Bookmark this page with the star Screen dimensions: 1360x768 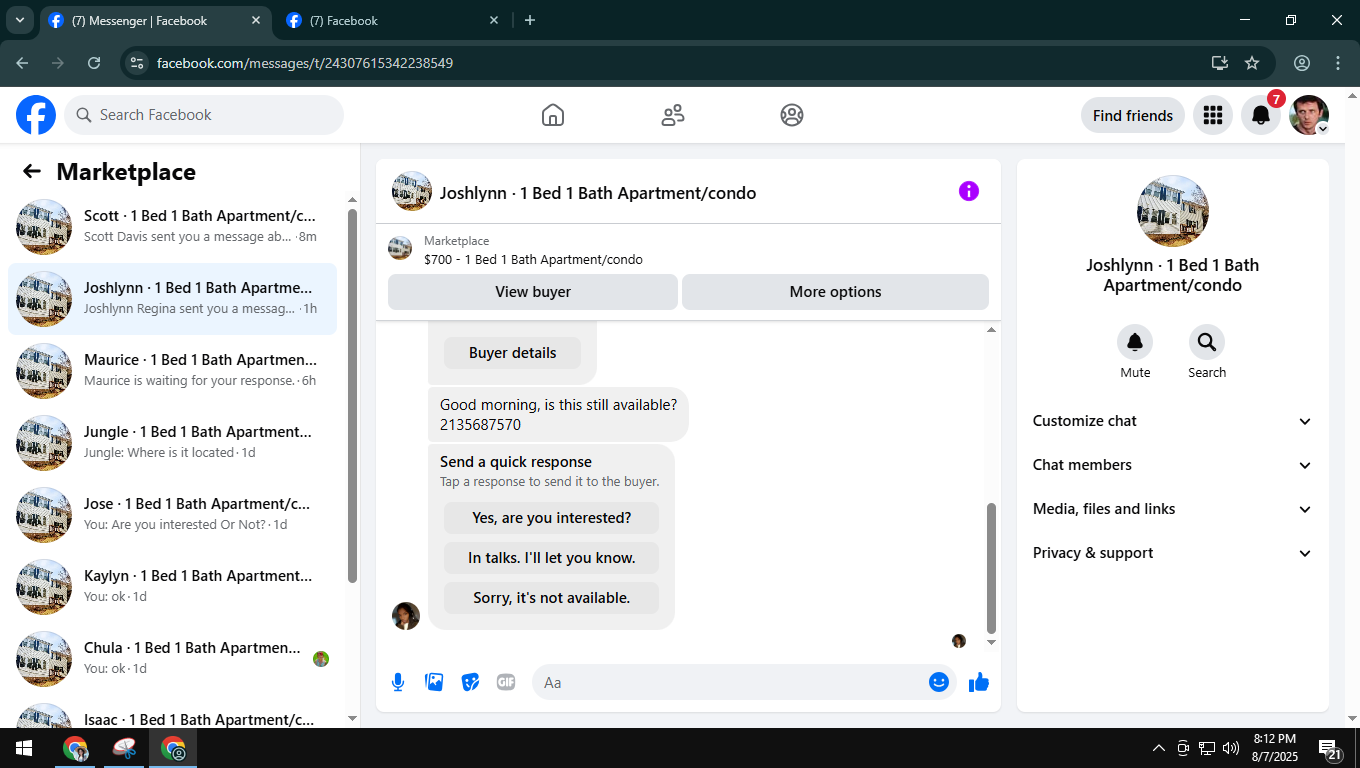(x=1252, y=63)
